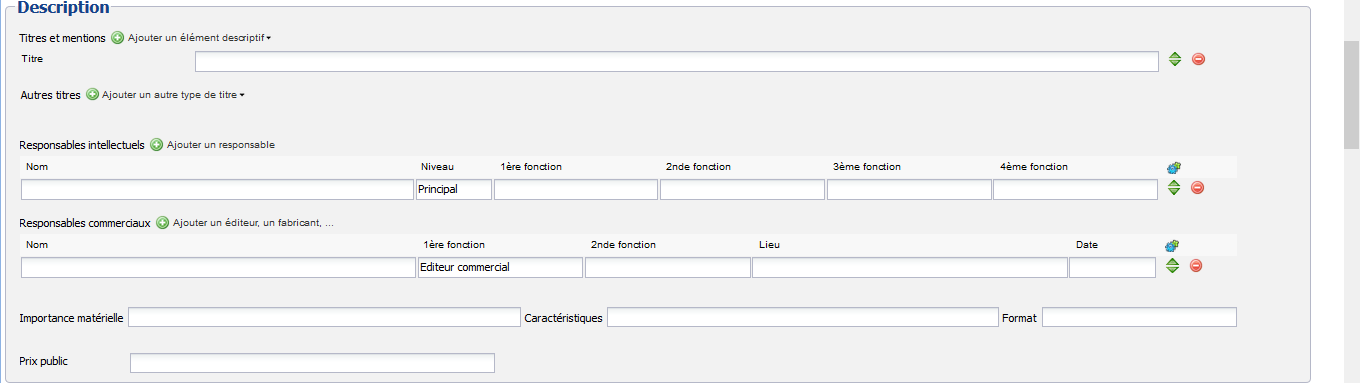This screenshot has width=1360, height=383.
Task: Click the green plus beside Responsables commerciaux
Action: point(162,223)
